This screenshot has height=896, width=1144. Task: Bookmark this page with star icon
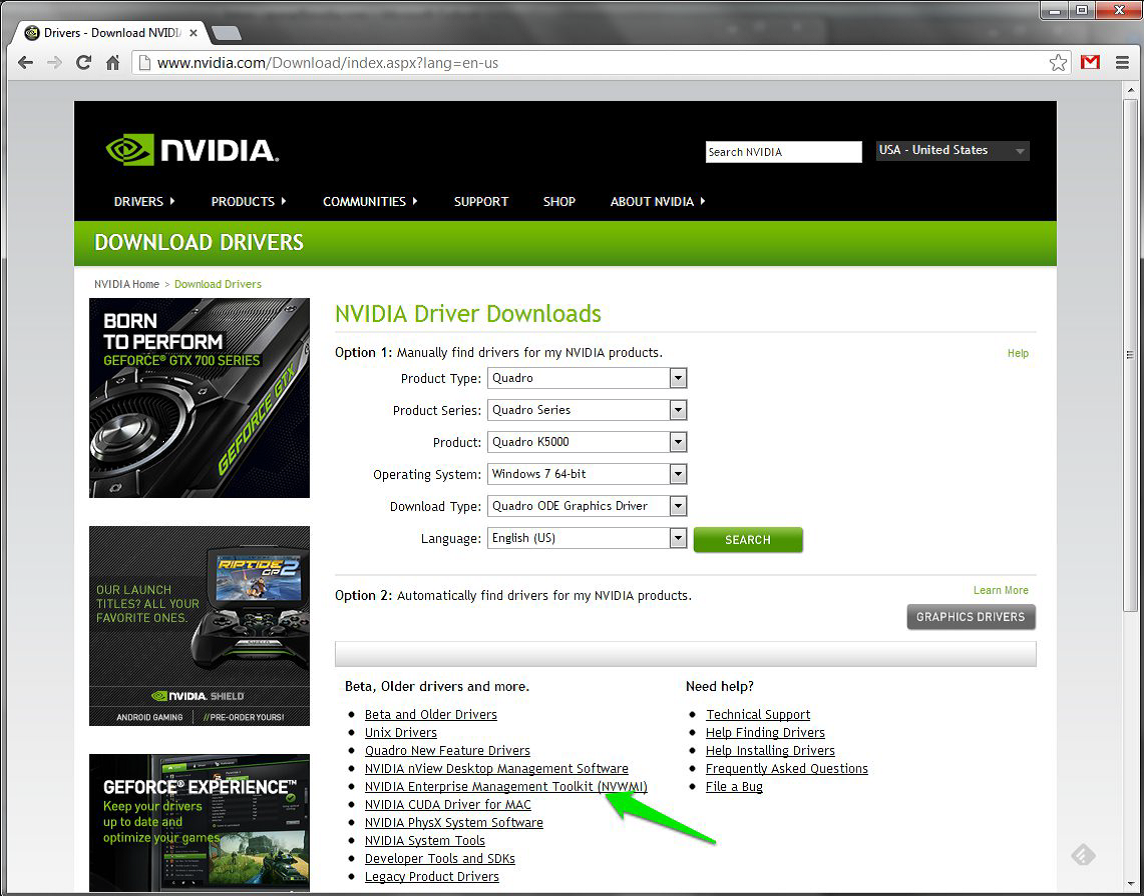click(x=1058, y=63)
